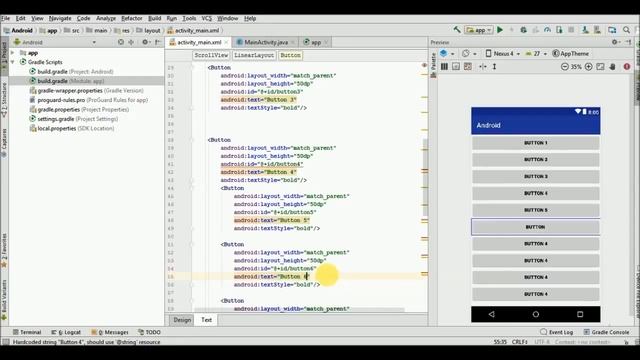Click the Debug app bug icon
This screenshot has height=360, width=640.
click(523, 30)
